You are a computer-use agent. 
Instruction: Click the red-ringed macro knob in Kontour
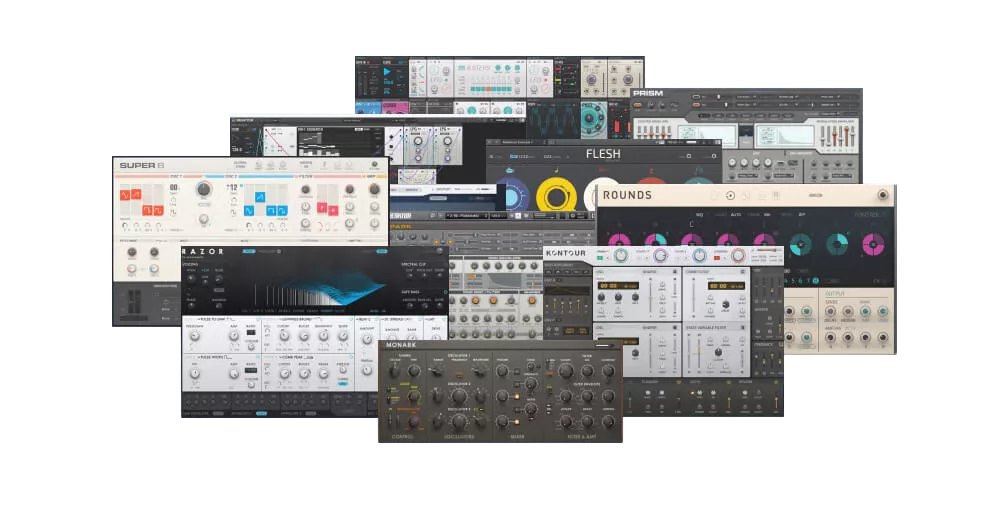coord(739,256)
